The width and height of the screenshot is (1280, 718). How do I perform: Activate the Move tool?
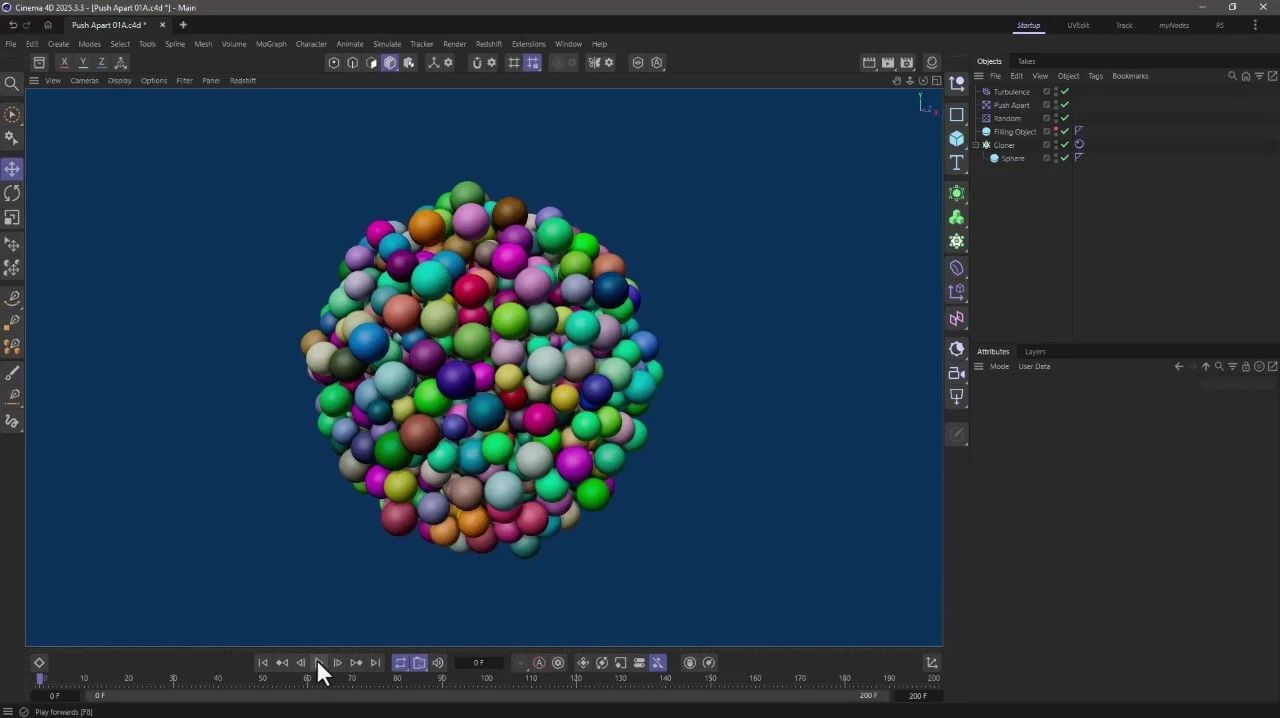pyautogui.click(x=12, y=169)
